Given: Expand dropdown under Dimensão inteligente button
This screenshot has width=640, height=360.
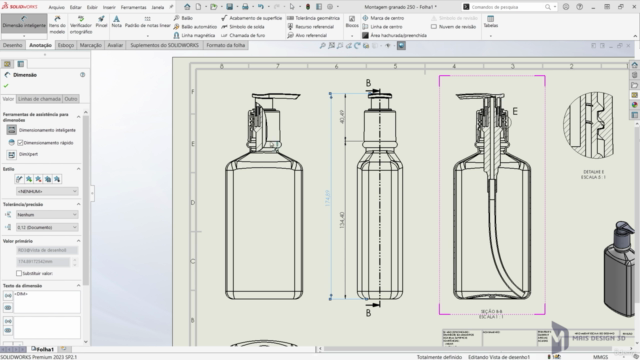Looking at the screenshot, I should pyautogui.click(x=24, y=36).
